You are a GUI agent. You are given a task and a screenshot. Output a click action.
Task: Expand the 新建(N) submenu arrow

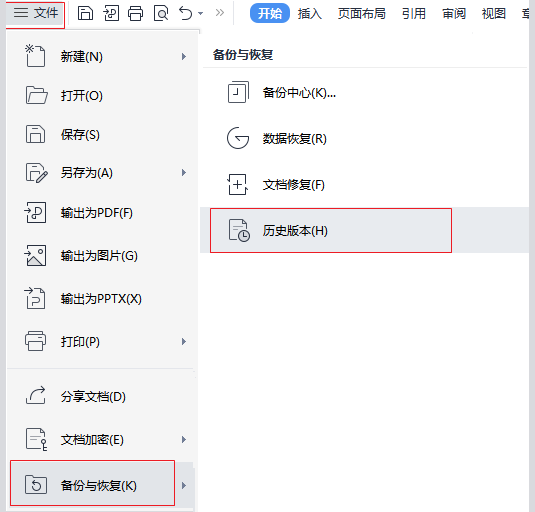tap(184, 56)
